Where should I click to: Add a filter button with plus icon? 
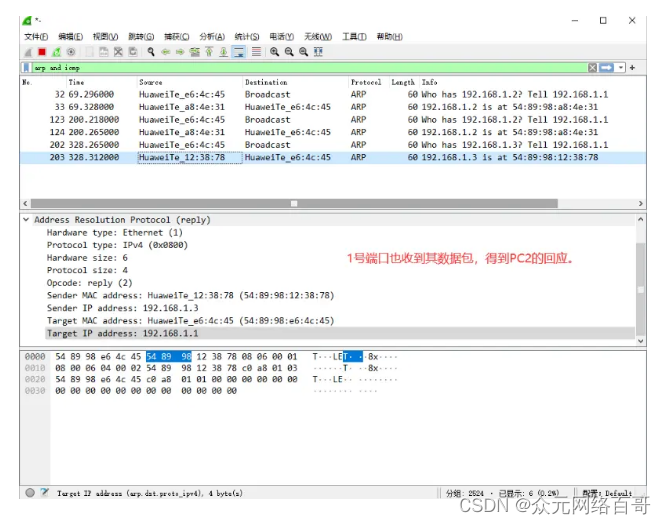pyautogui.click(x=632, y=68)
